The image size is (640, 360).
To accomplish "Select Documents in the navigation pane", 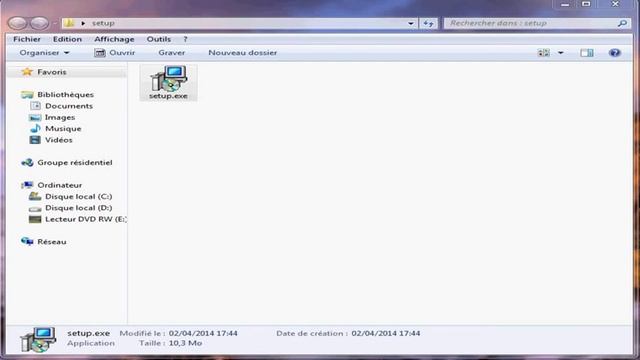I will click(69, 106).
